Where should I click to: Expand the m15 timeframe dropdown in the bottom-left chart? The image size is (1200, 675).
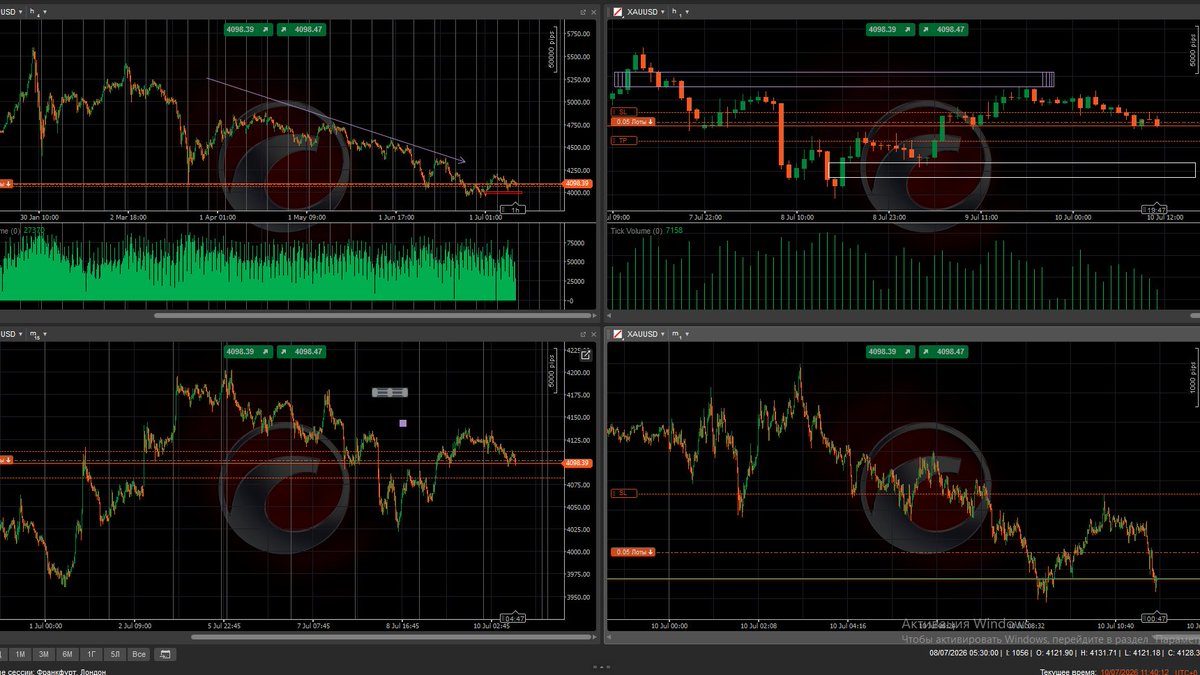click(x=38, y=334)
